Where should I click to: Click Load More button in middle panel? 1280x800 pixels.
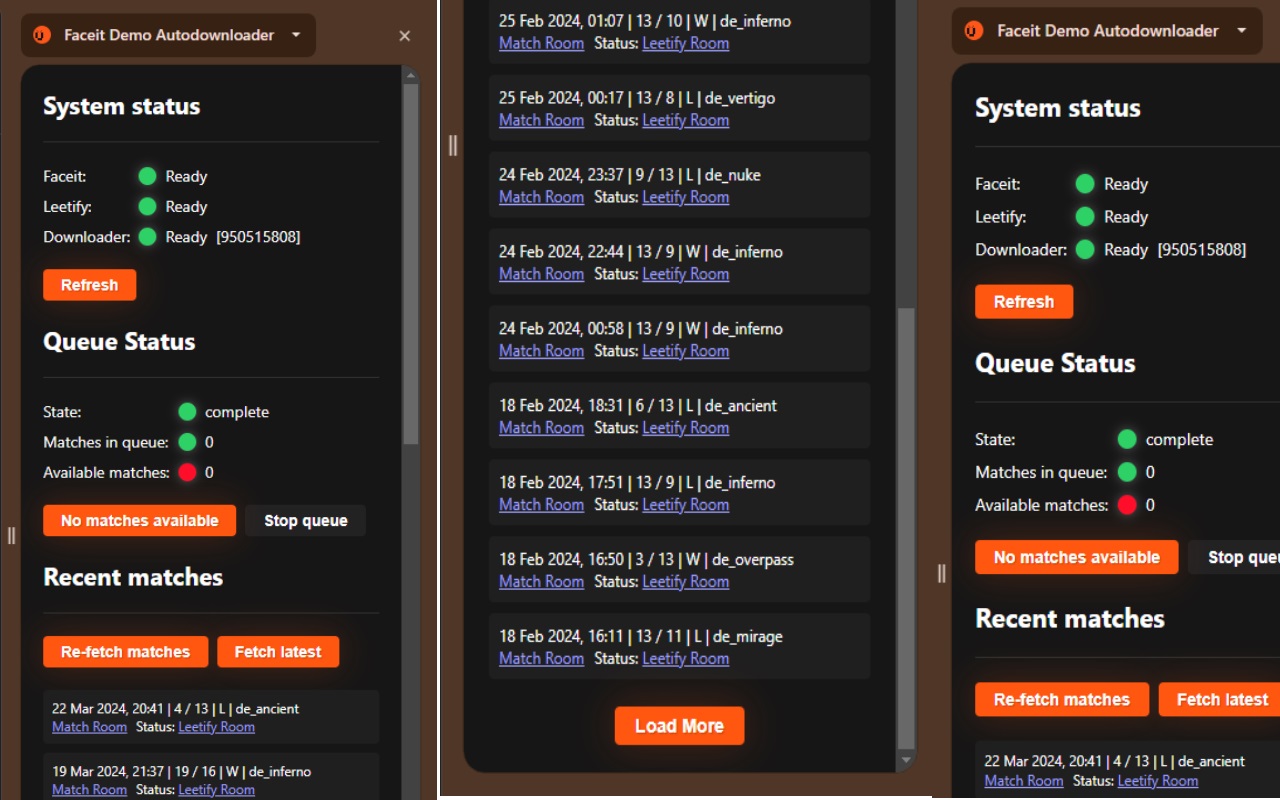[x=679, y=726]
